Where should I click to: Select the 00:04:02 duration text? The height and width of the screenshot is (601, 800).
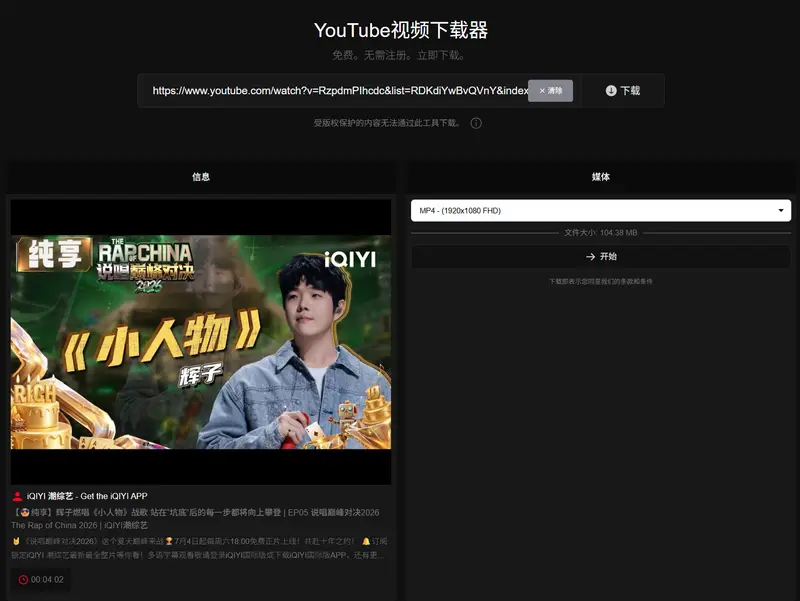(47, 580)
